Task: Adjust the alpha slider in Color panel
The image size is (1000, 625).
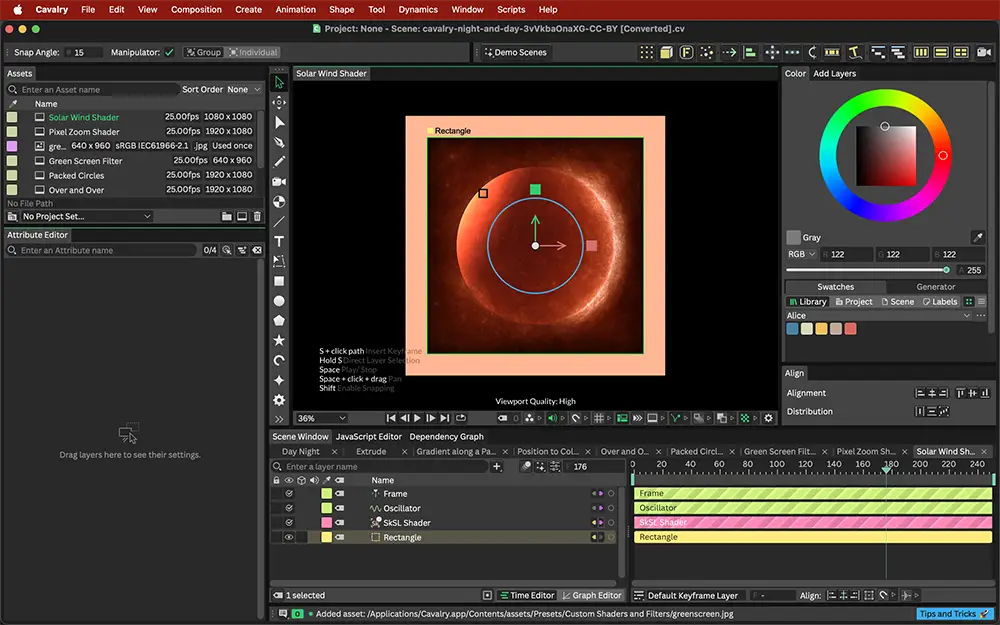Action: 868,270
